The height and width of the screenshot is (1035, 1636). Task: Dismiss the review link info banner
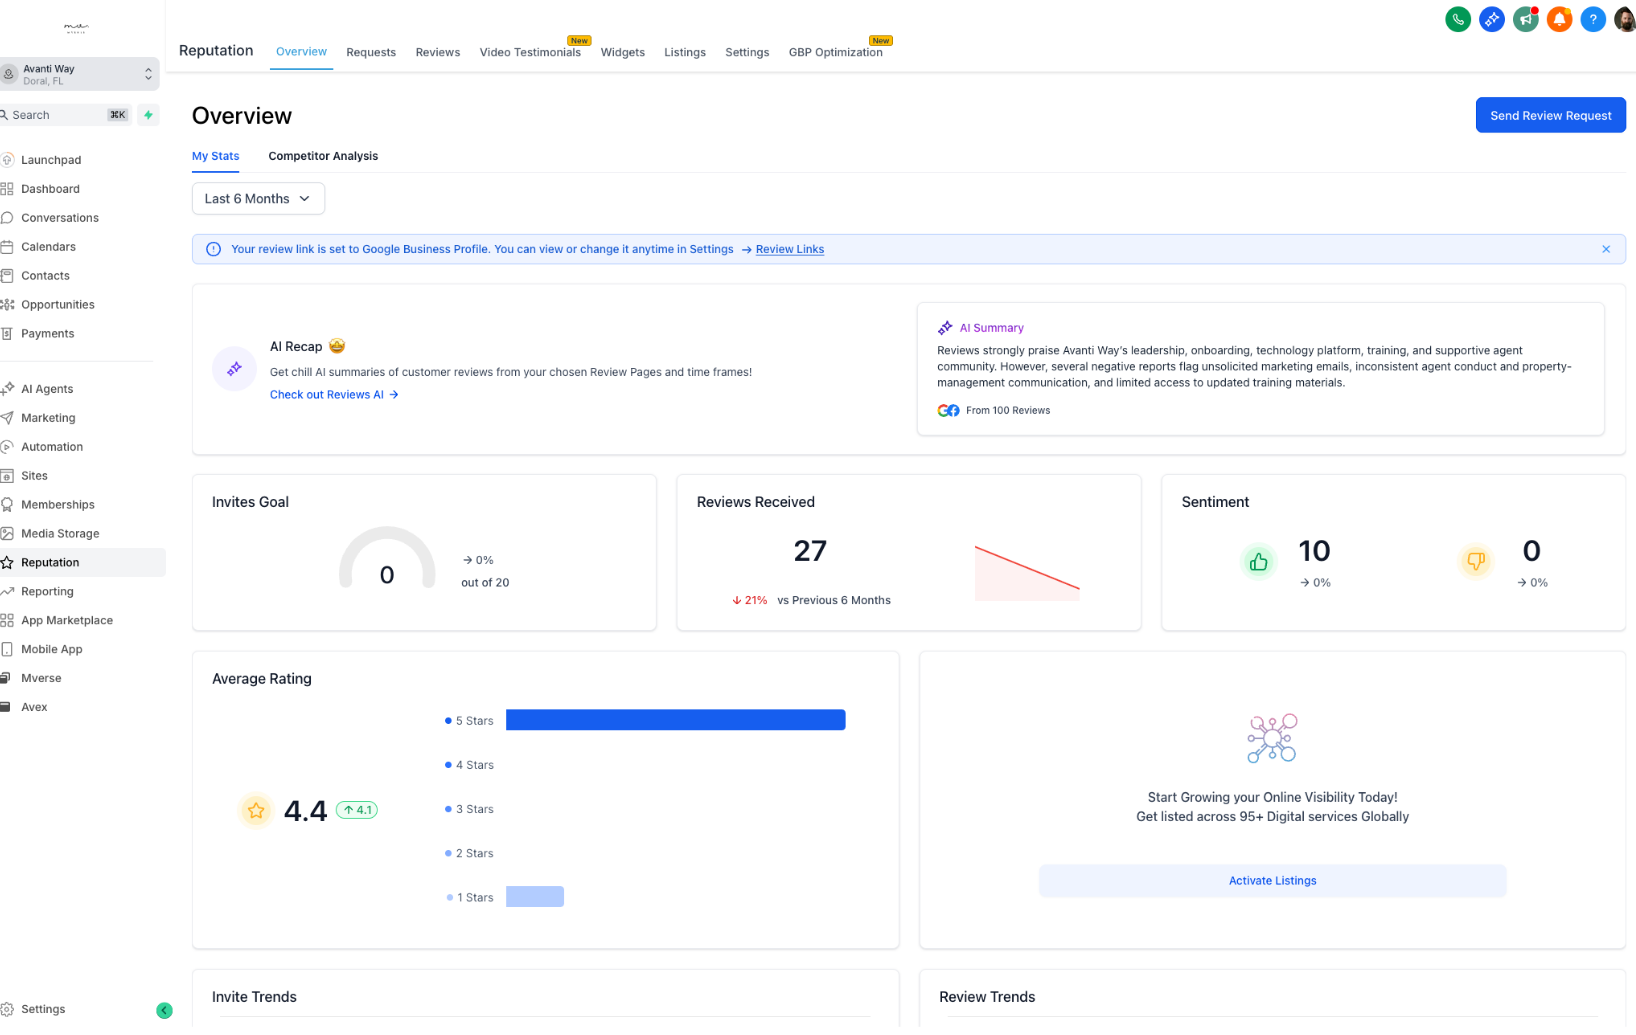[1605, 250]
